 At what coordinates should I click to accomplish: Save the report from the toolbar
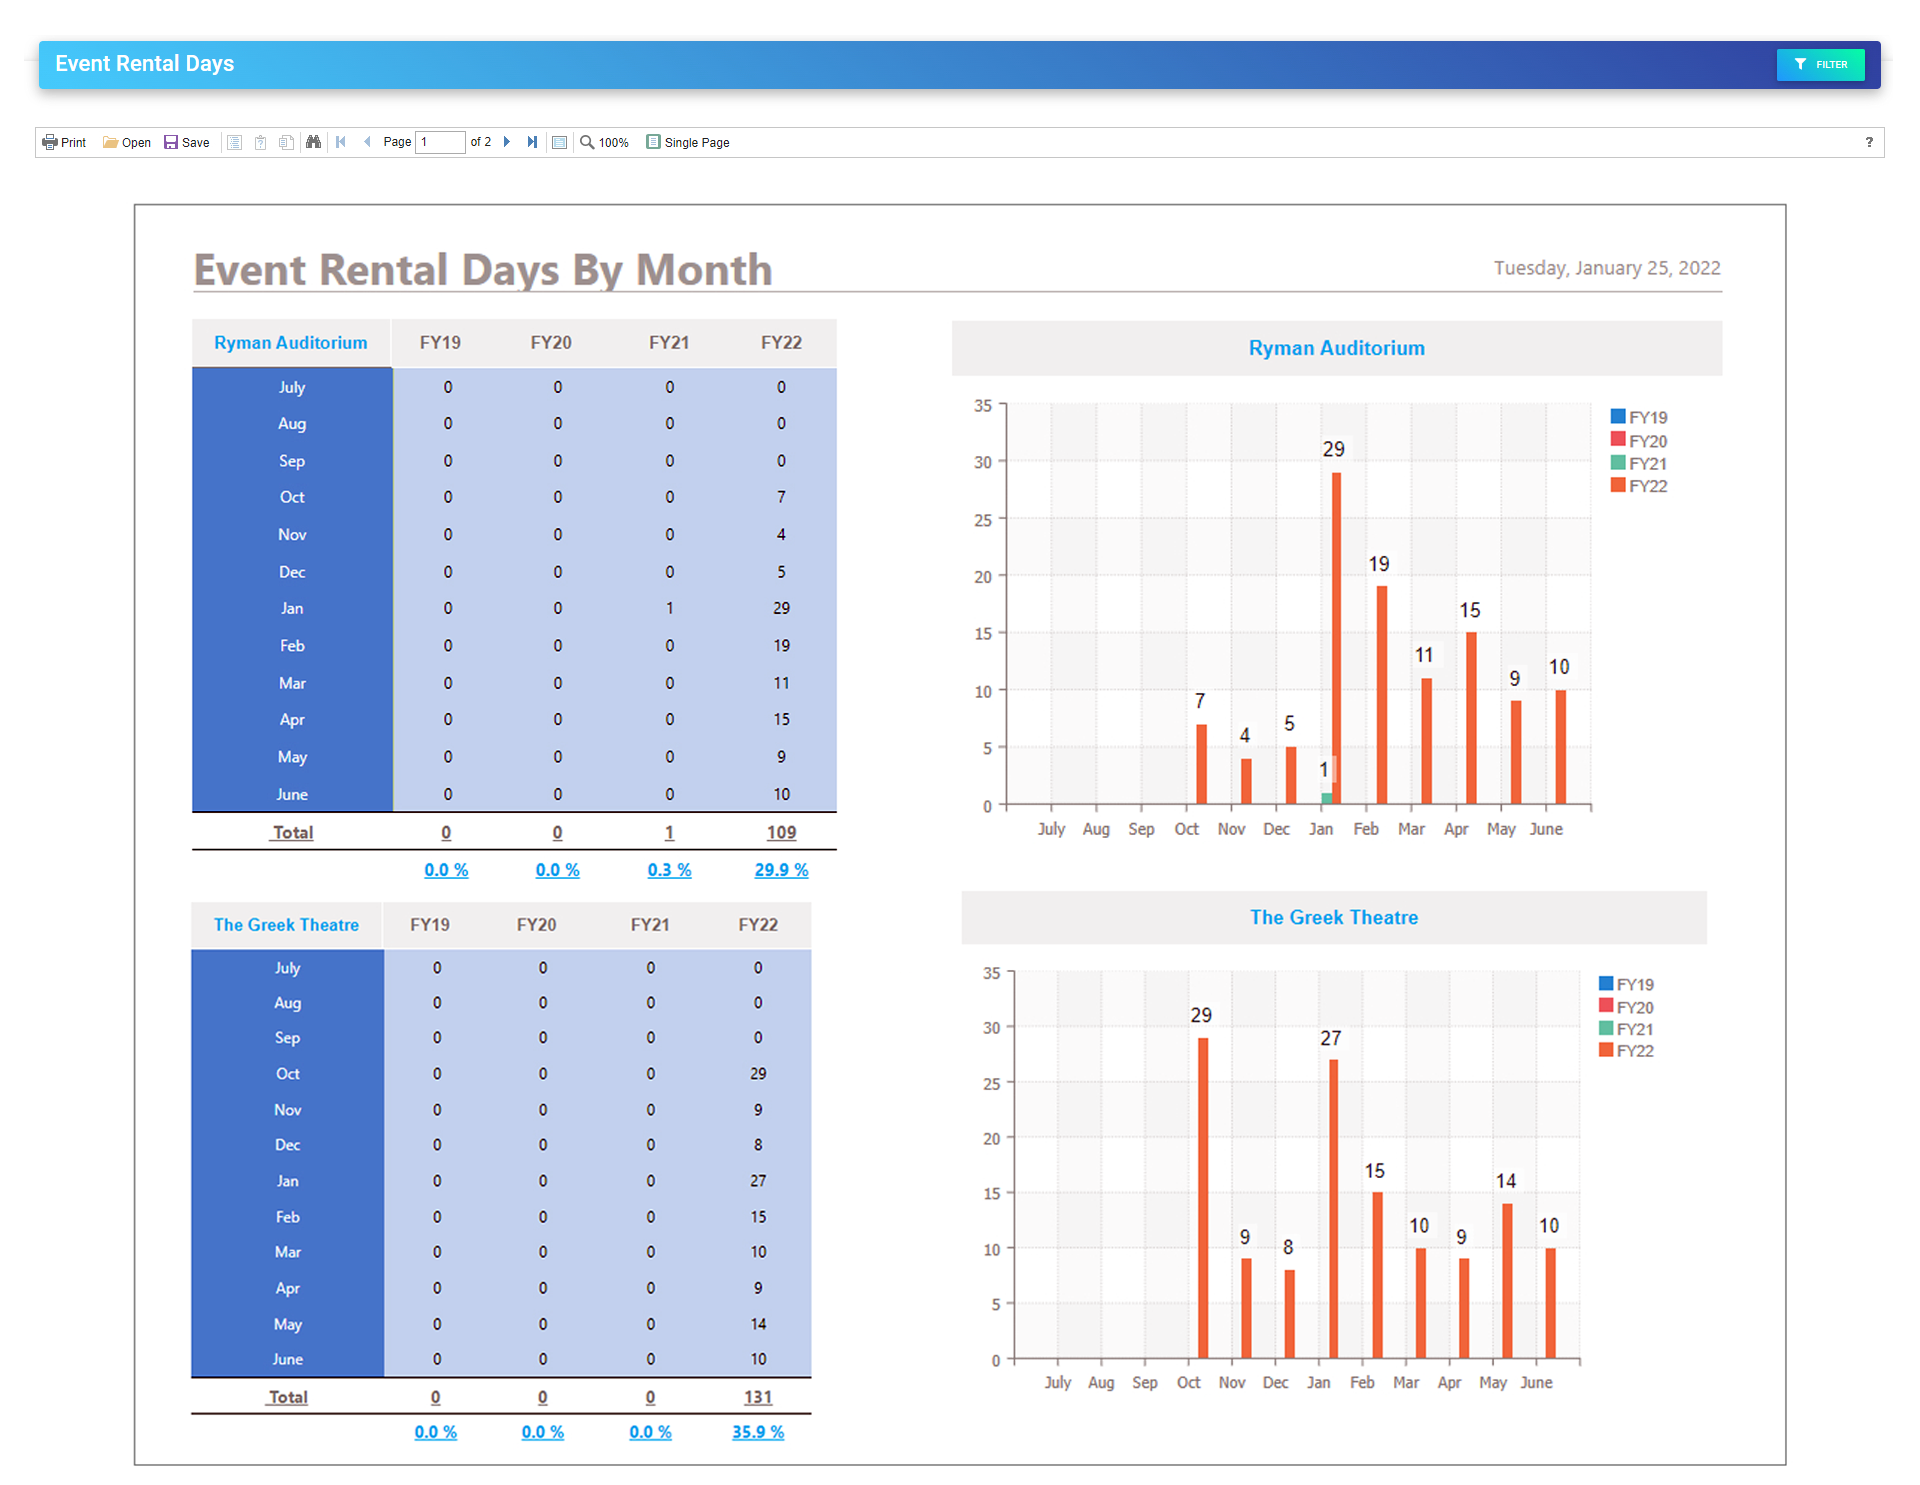187,142
